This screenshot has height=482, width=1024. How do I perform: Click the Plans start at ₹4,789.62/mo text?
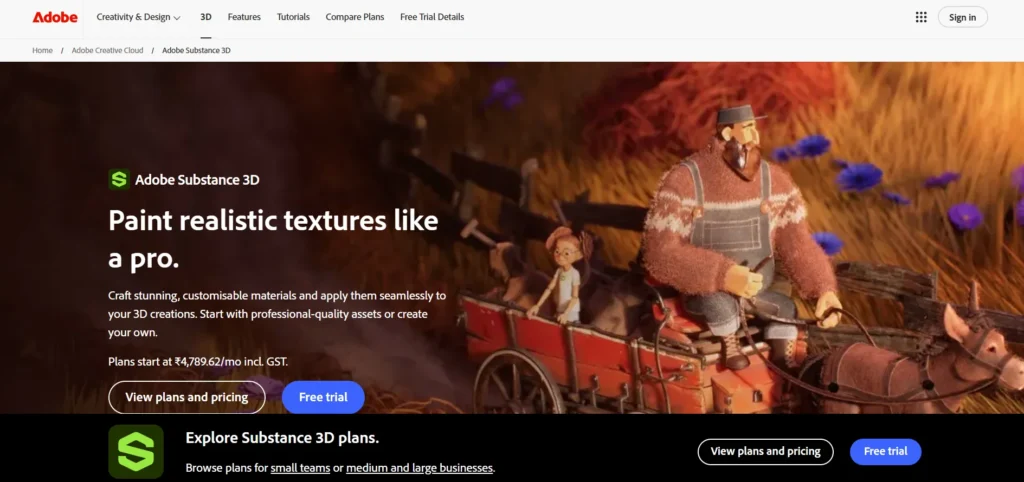[x=198, y=361]
